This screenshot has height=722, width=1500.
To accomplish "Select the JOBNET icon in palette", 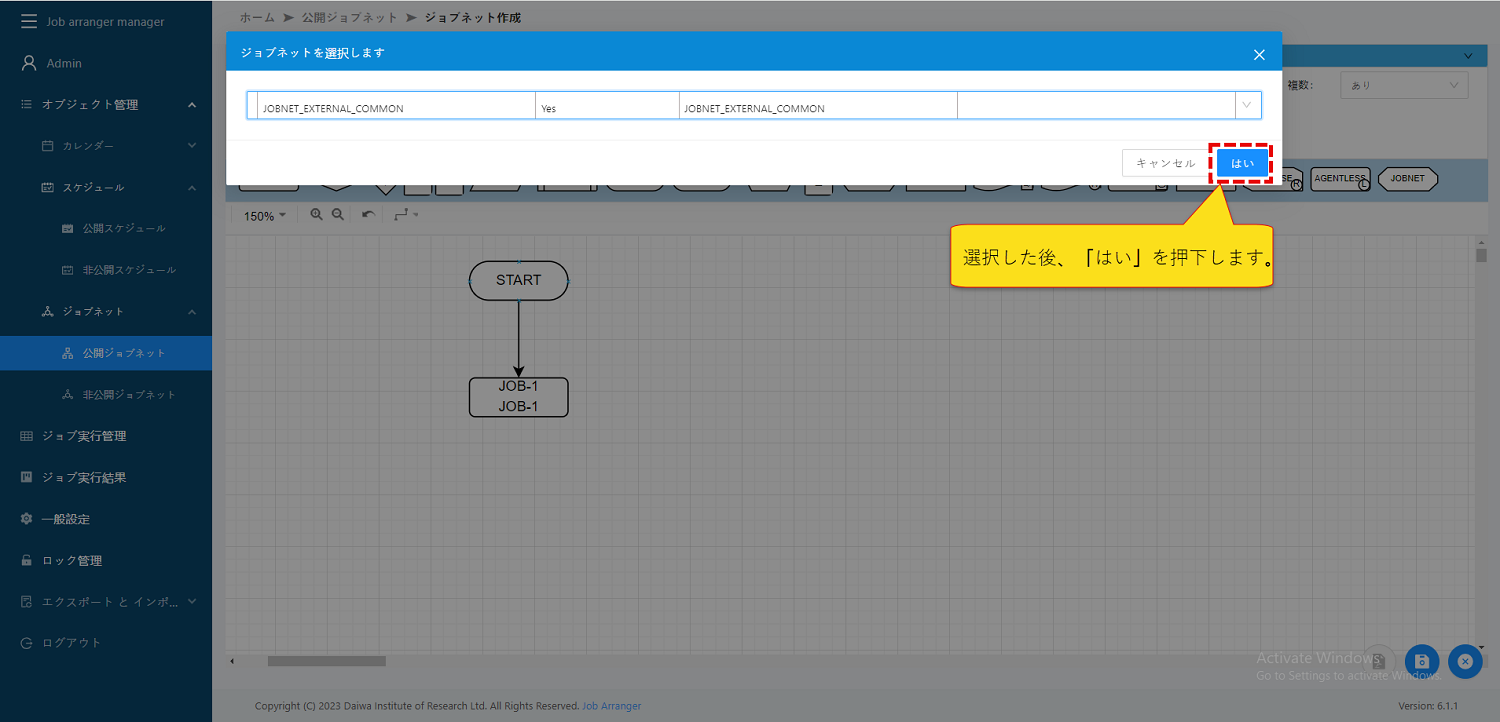I will point(1407,179).
